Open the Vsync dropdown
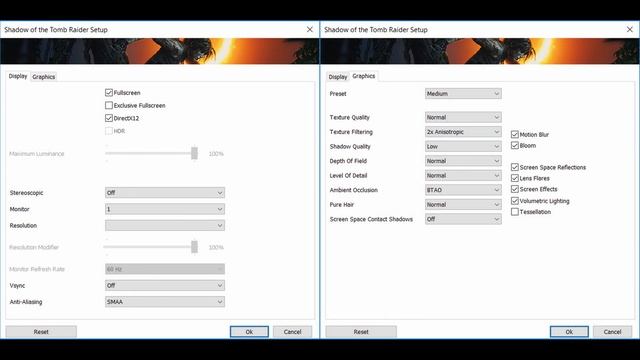Screen dimensions: 640x360 click(x=165, y=285)
